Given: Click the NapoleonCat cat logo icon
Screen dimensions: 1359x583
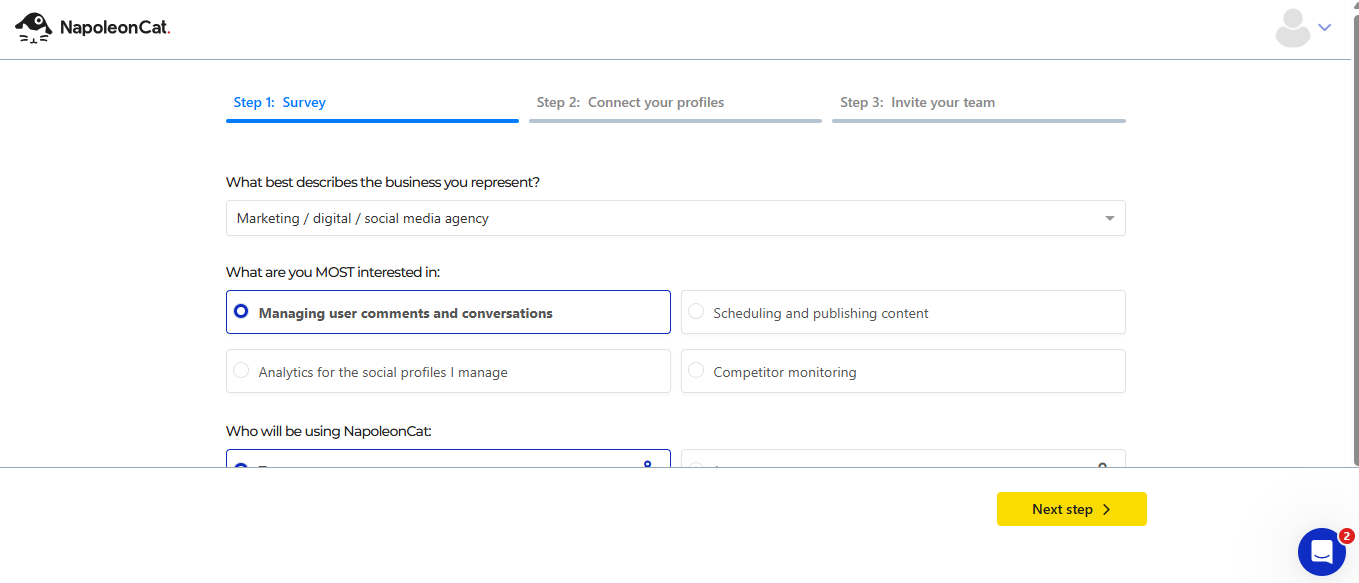Looking at the screenshot, I should pyautogui.click(x=33, y=28).
